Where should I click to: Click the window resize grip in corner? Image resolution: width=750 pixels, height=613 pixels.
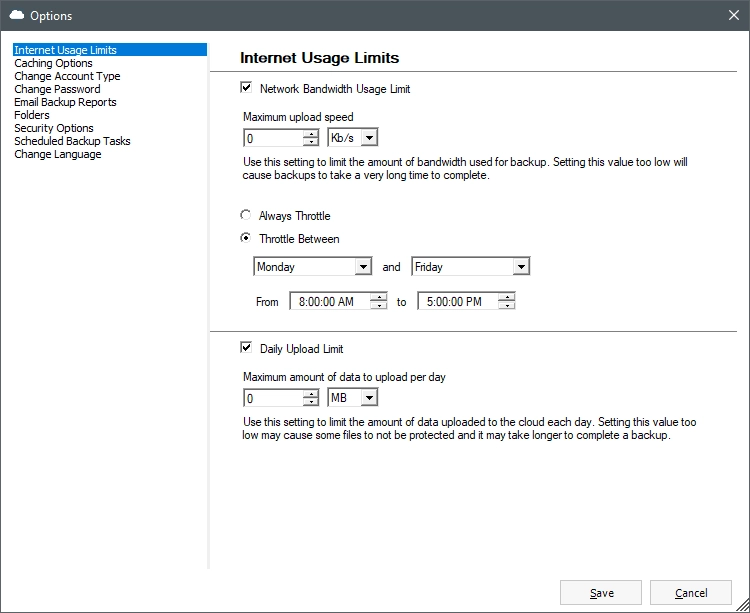pyautogui.click(x=743, y=606)
